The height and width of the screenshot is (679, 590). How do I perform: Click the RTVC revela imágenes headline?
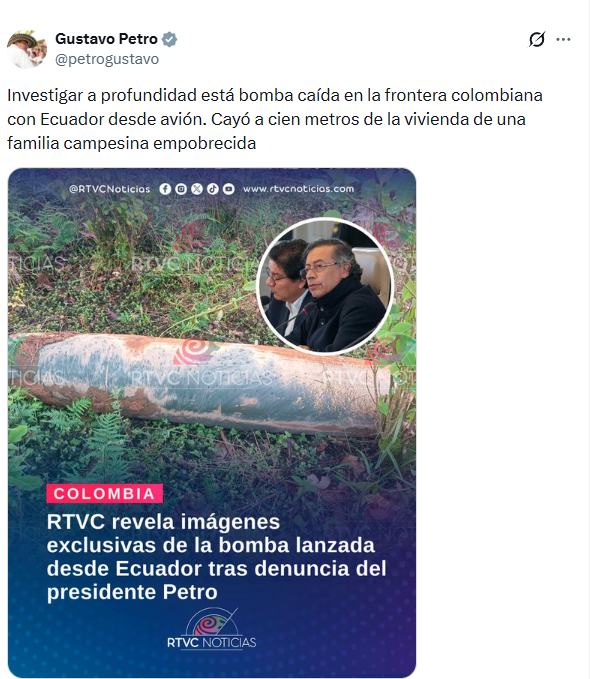pos(216,557)
